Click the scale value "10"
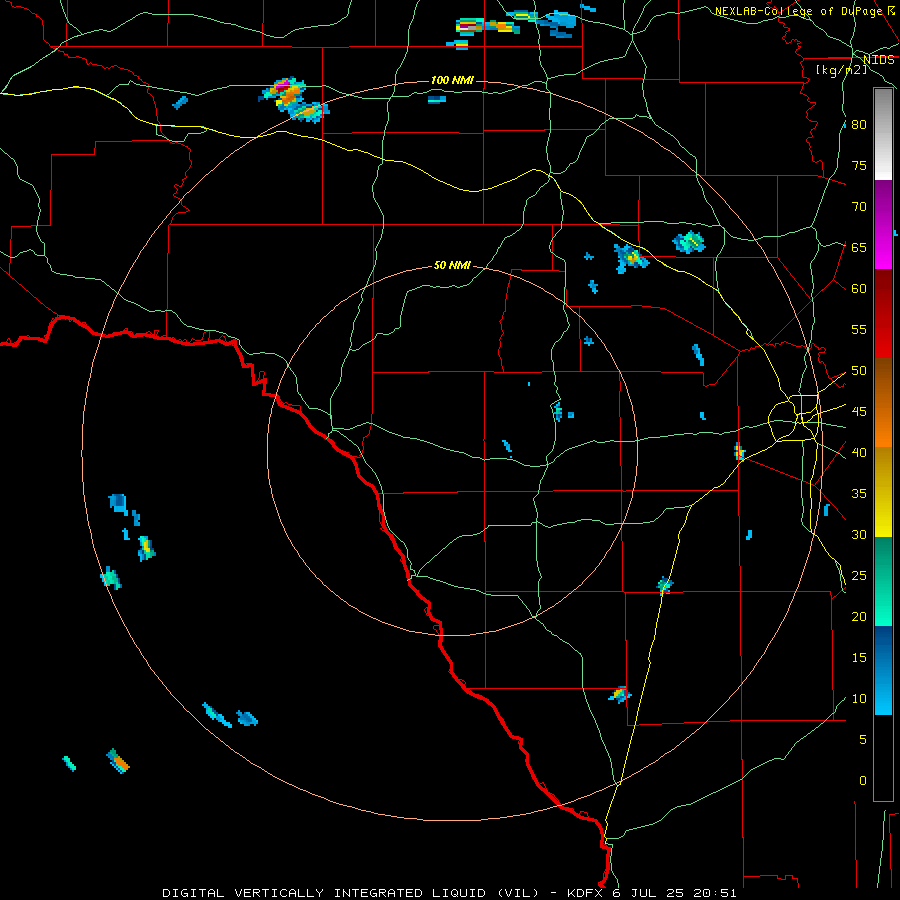This screenshot has width=900, height=900. (859, 699)
